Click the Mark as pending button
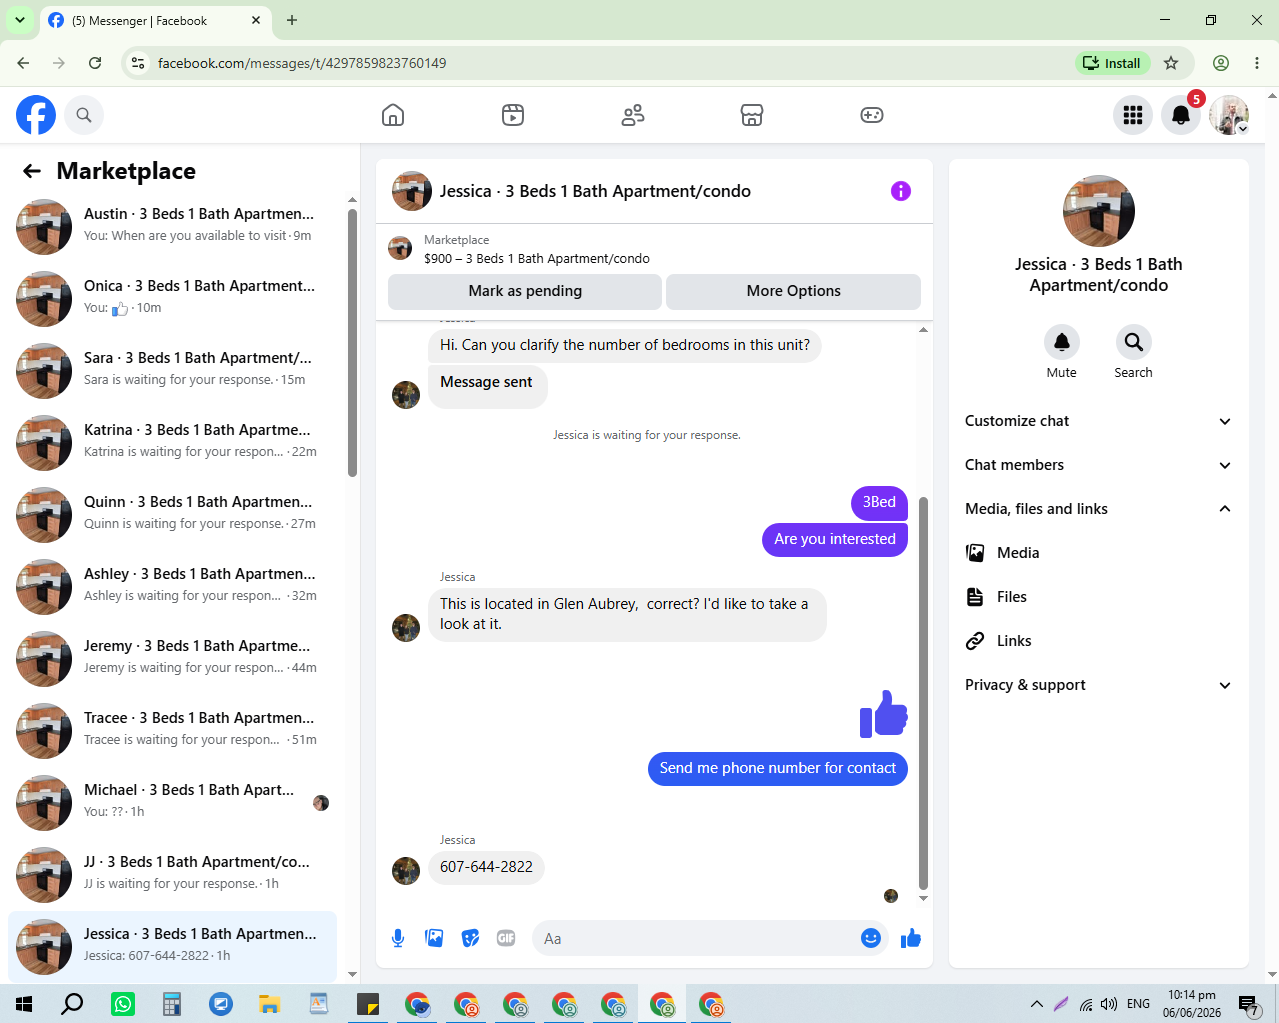Screen dimensions: 1279x1023 click(525, 291)
